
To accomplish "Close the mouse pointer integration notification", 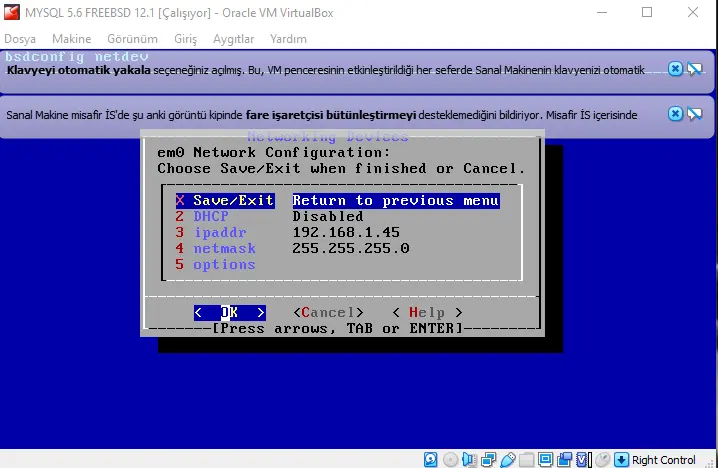I will click(x=675, y=113).
